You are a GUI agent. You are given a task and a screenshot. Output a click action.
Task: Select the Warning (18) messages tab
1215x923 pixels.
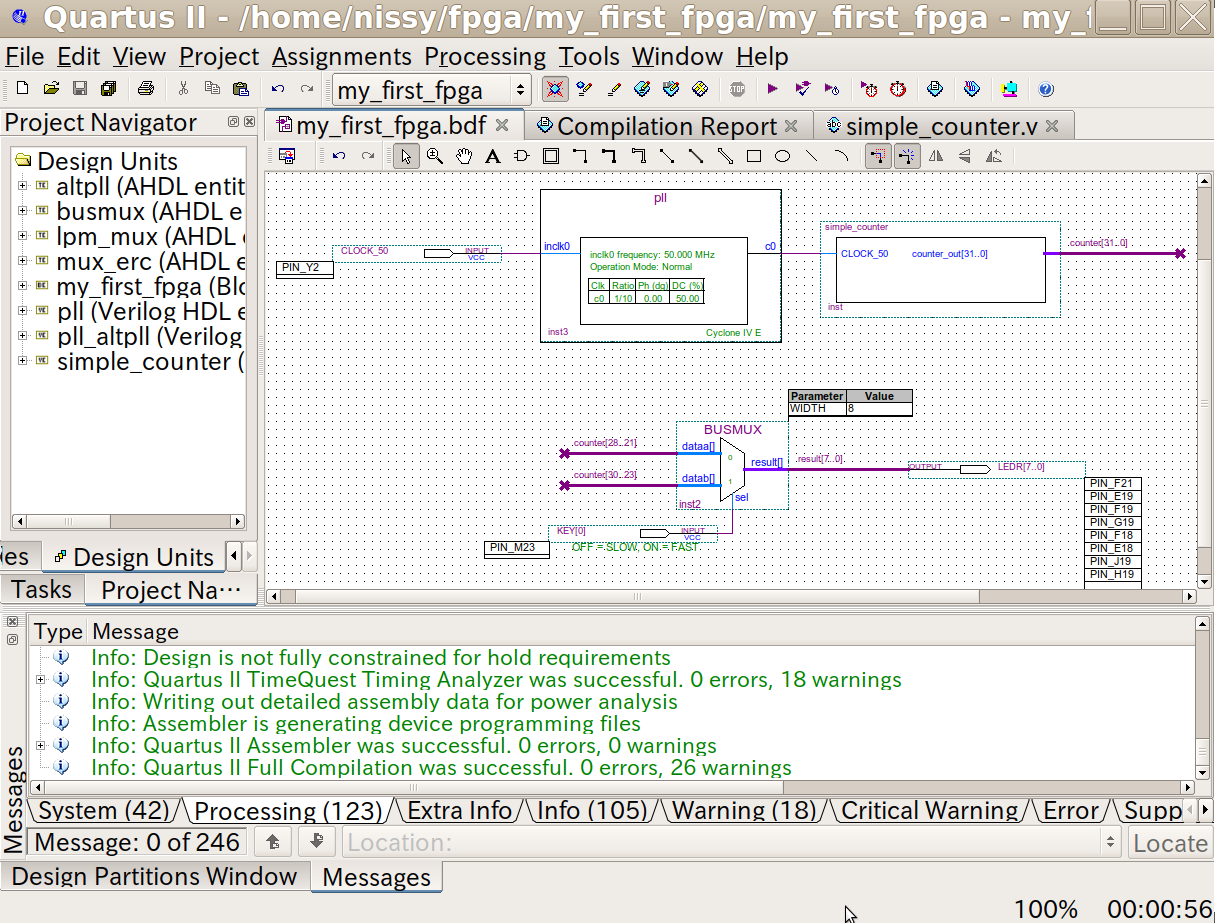(x=744, y=810)
